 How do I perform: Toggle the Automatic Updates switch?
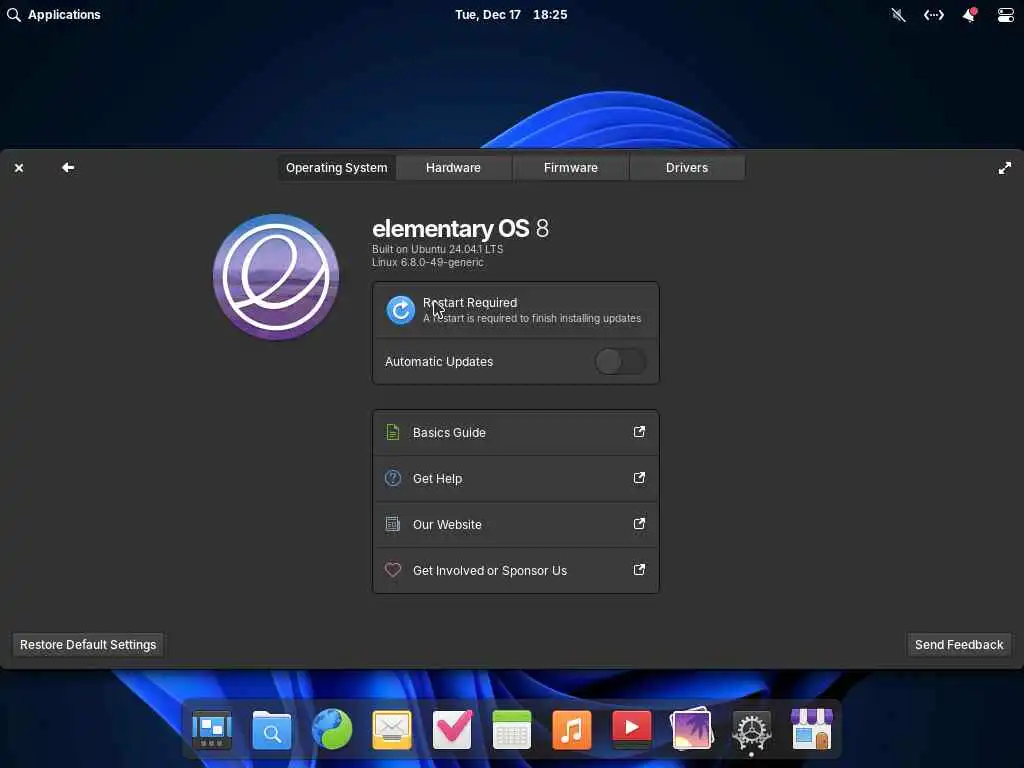(x=620, y=361)
